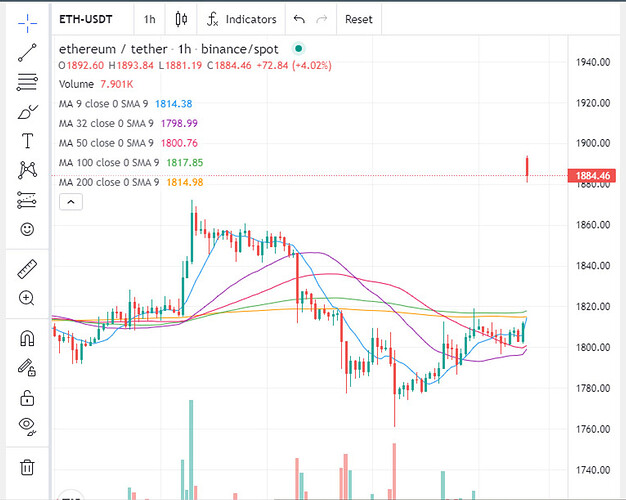Toggle lock all drawing tools
This screenshot has height=500, width=626.
tap(27, 398)
